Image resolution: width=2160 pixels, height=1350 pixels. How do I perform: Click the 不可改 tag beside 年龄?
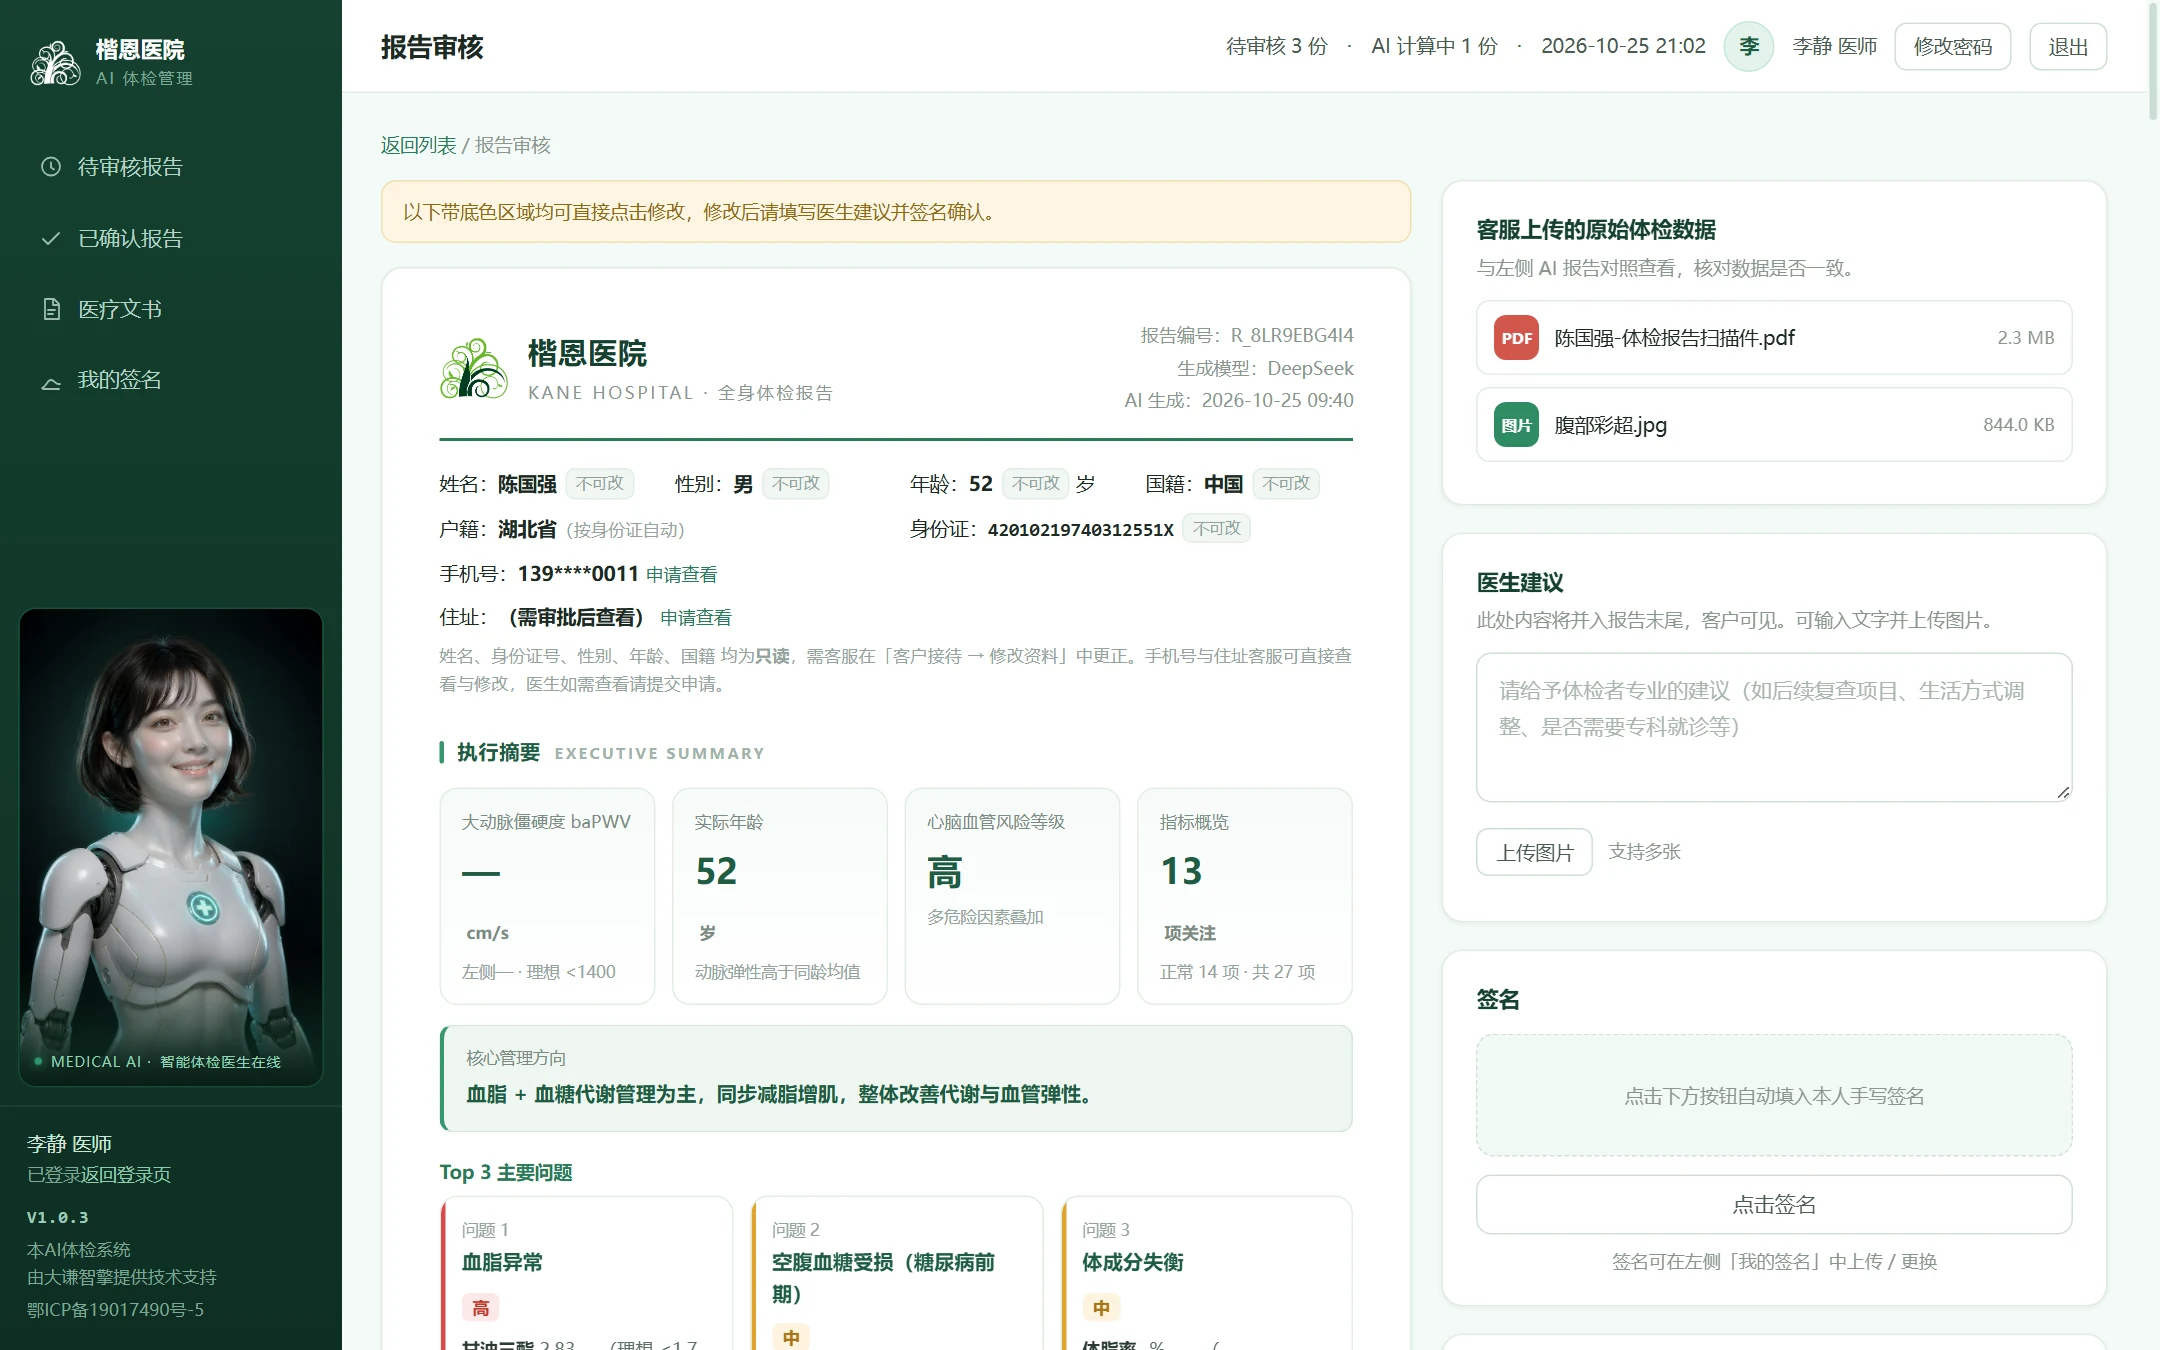[1036, 484]
